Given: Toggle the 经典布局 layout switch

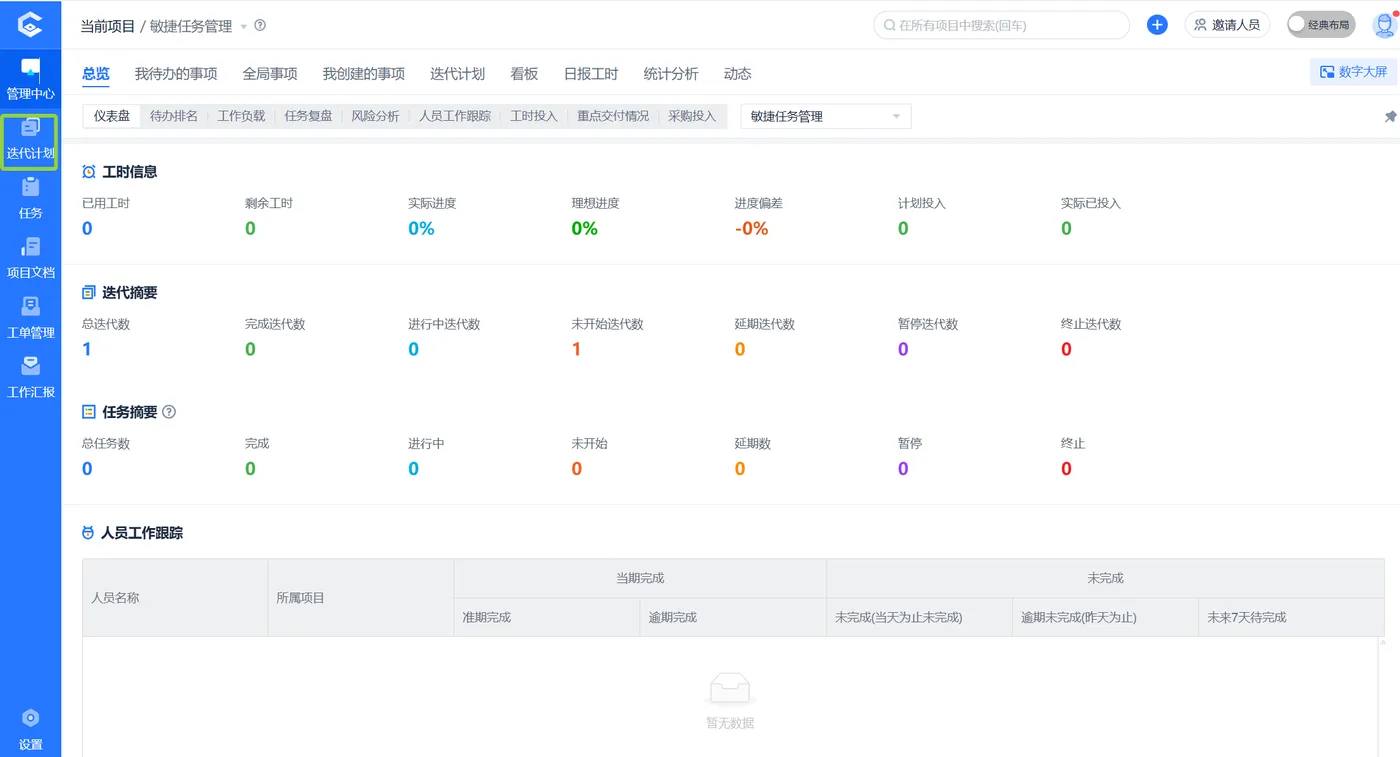Looking at the screenshot, I should pyautogui.click(x=1320, y=25).
